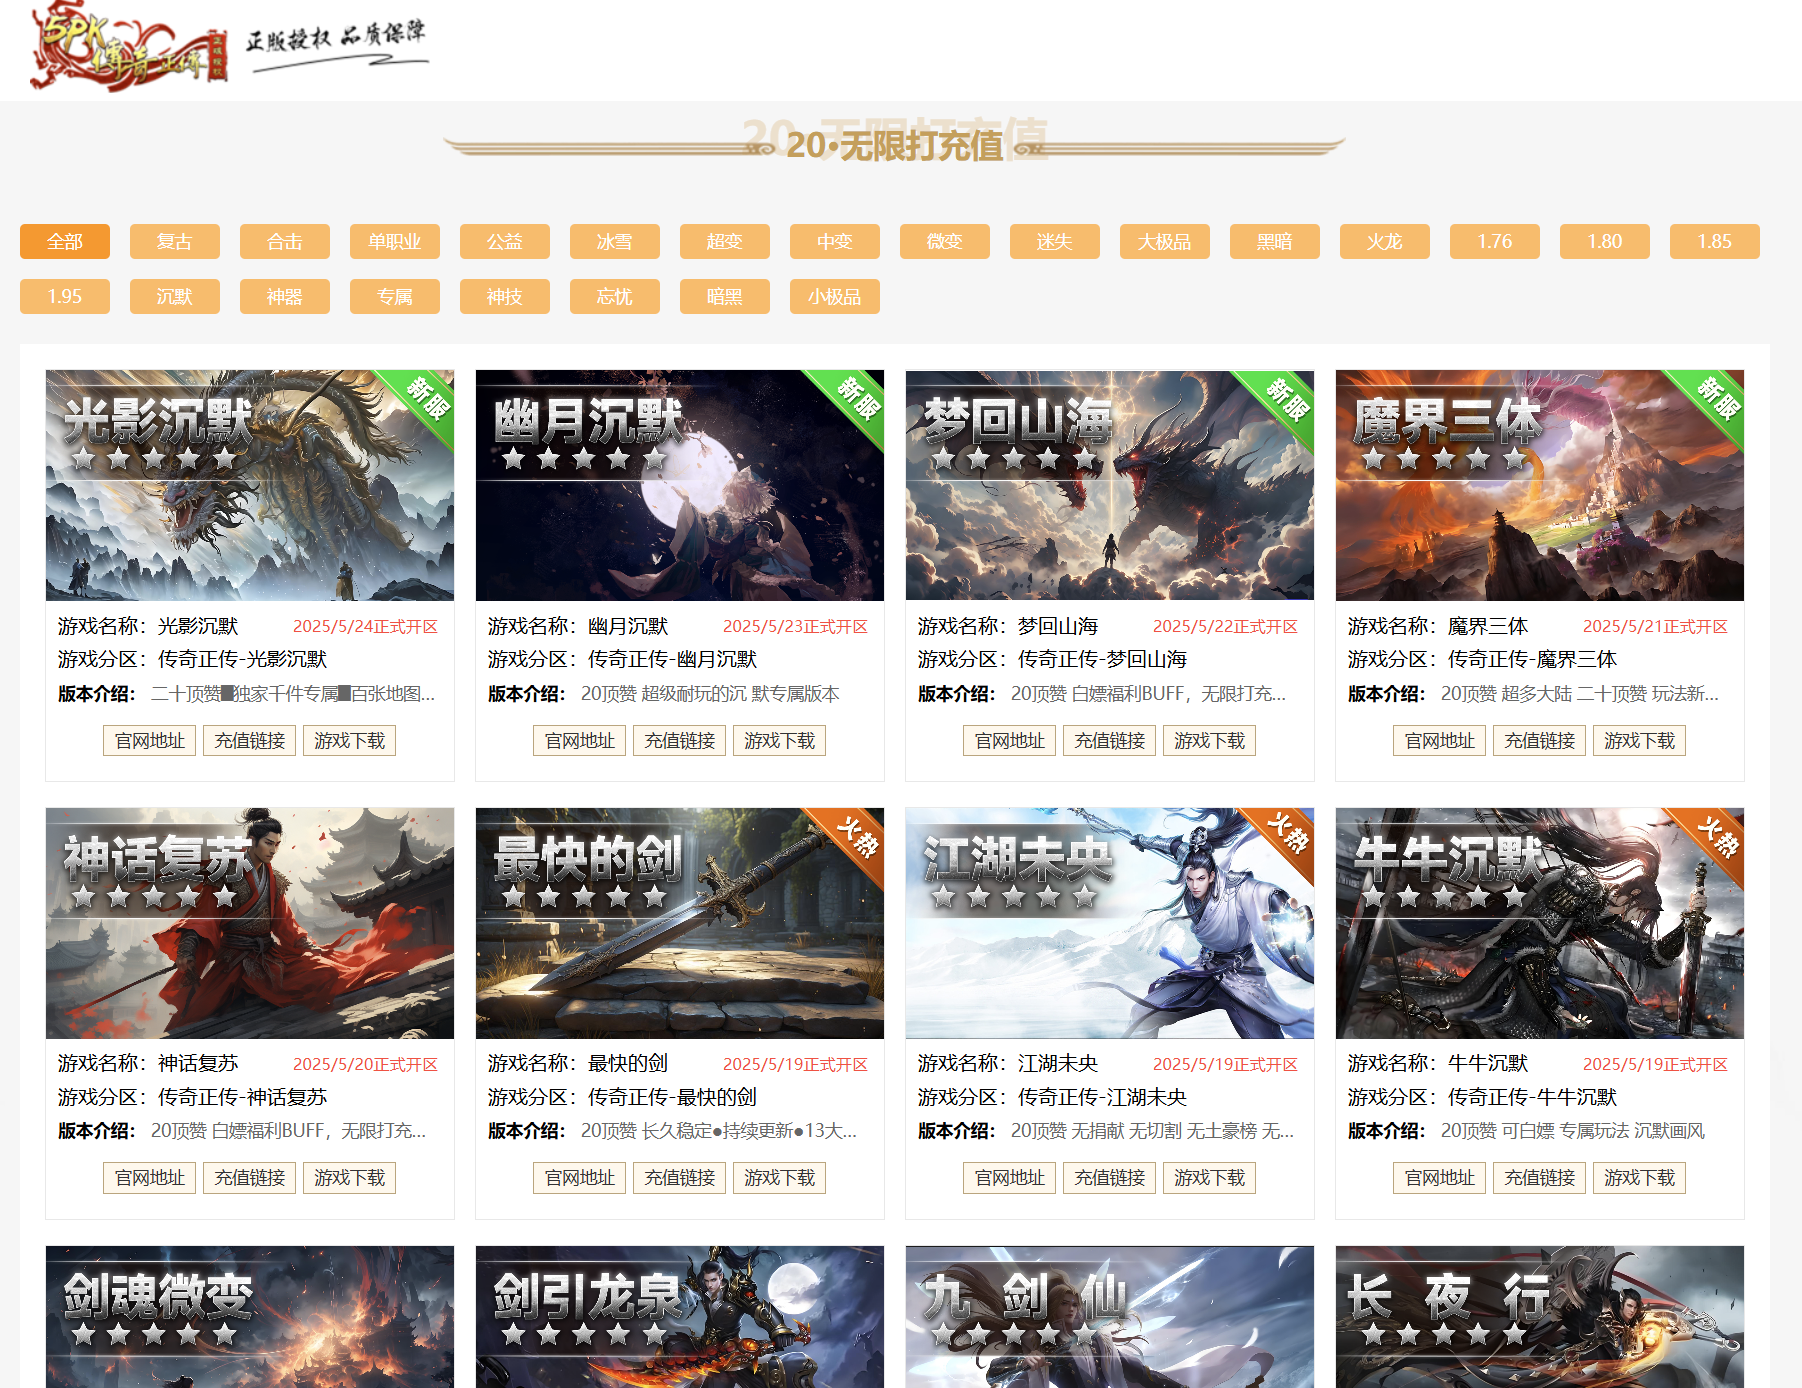Screen dimensions: 1802x1388
Task: Select the 冰雪 category filter
Action: pos(615,242)
